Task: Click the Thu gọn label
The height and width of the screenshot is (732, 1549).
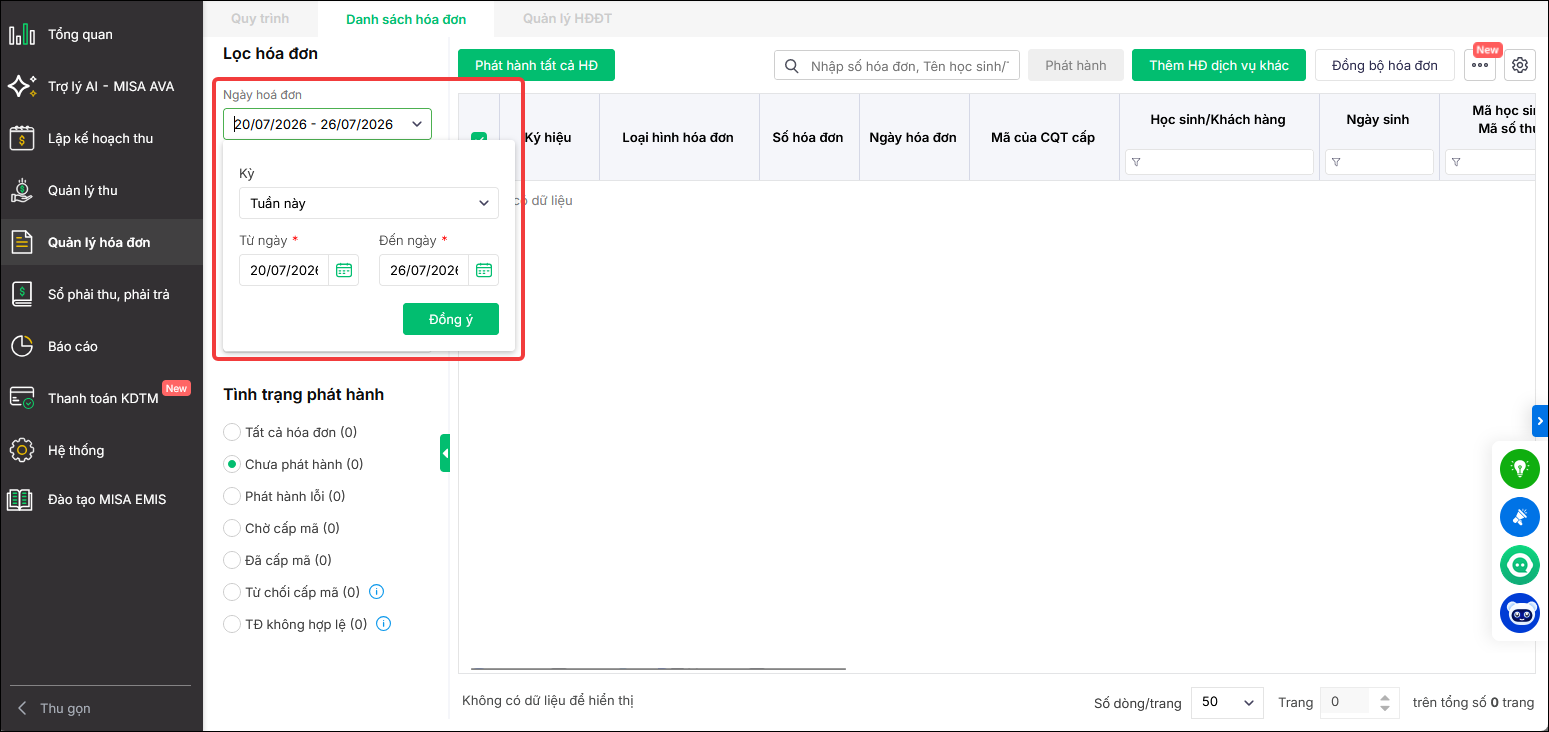Action: click(65, 708)
